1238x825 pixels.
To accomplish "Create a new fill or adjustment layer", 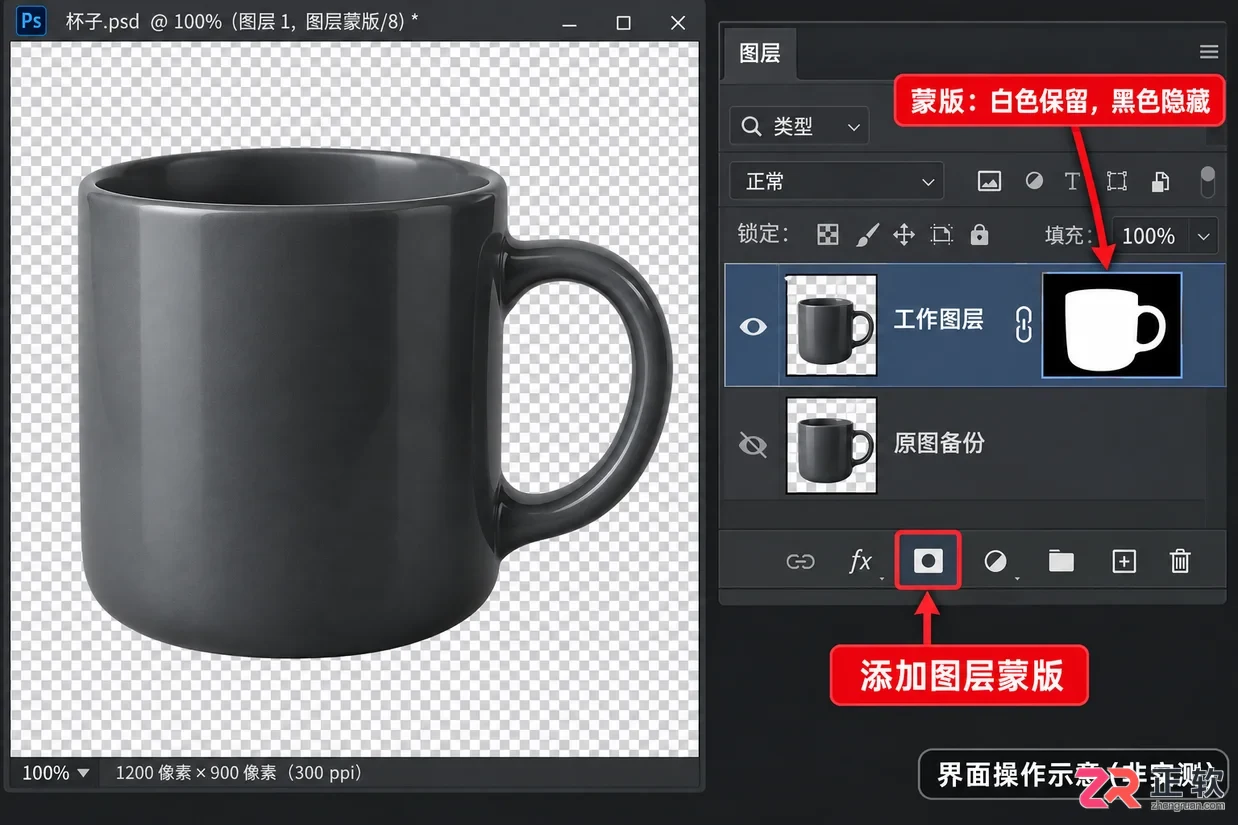I will (x=995, y=562).
